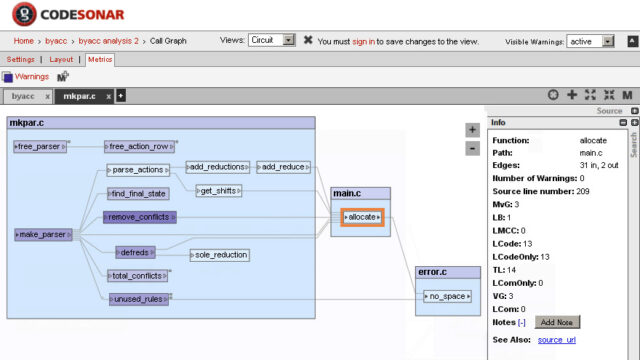
Task: Select the add_reduce node
Action: (283, 167)
